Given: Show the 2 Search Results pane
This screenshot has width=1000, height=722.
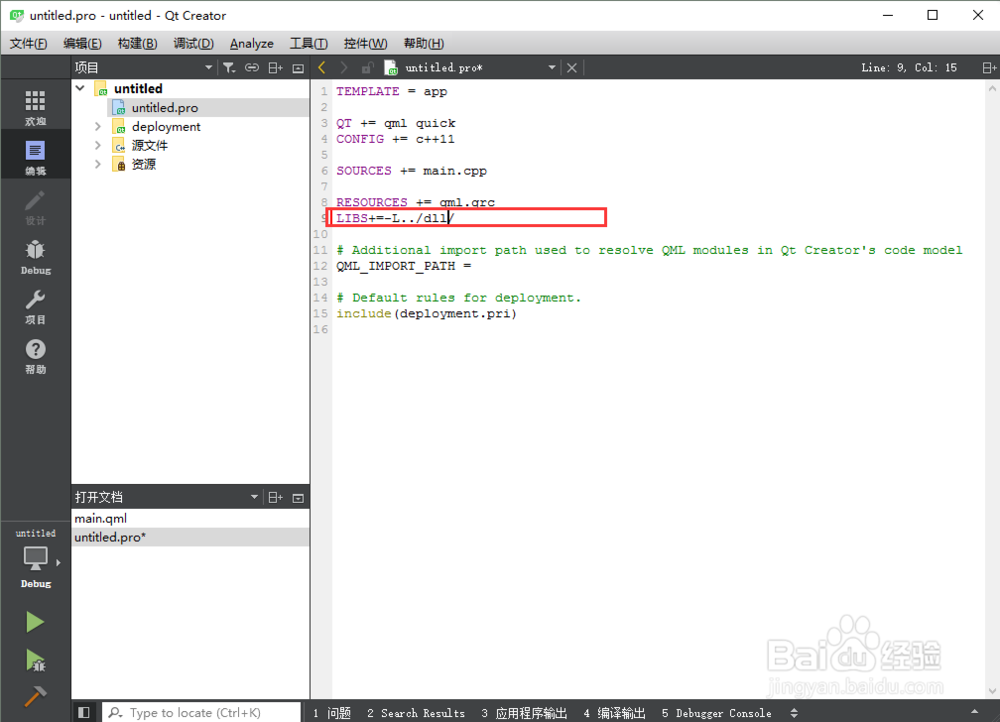Looking at the screenshot, I should click(x=416, y=713).
